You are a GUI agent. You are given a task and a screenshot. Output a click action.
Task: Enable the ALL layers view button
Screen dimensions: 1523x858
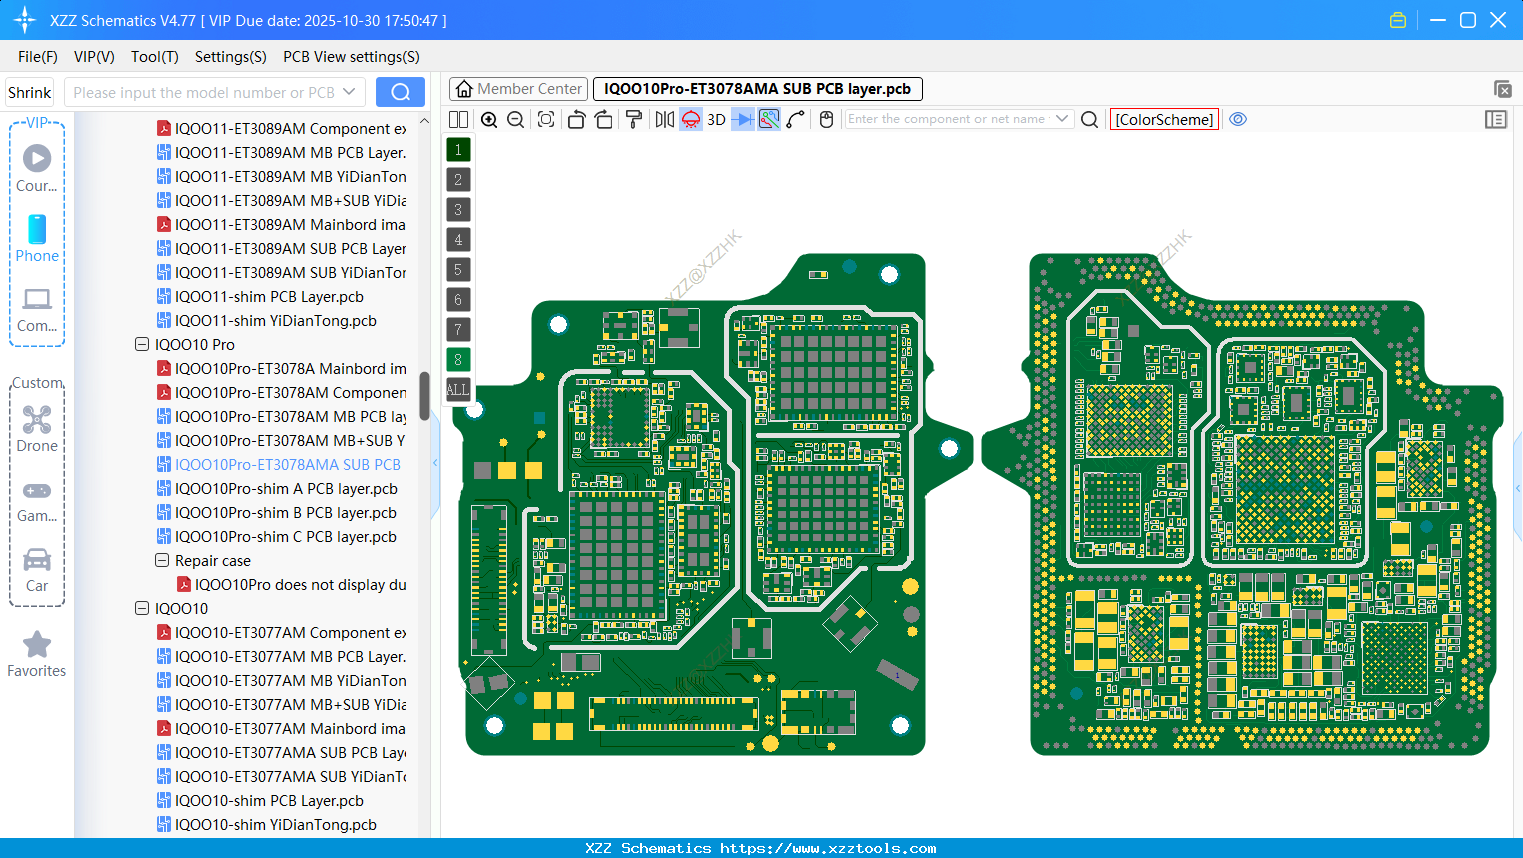(457, 389)
